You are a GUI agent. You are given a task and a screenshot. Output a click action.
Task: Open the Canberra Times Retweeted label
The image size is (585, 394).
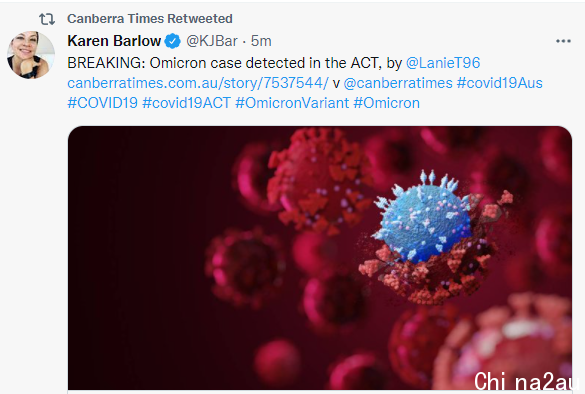[150, 19]
